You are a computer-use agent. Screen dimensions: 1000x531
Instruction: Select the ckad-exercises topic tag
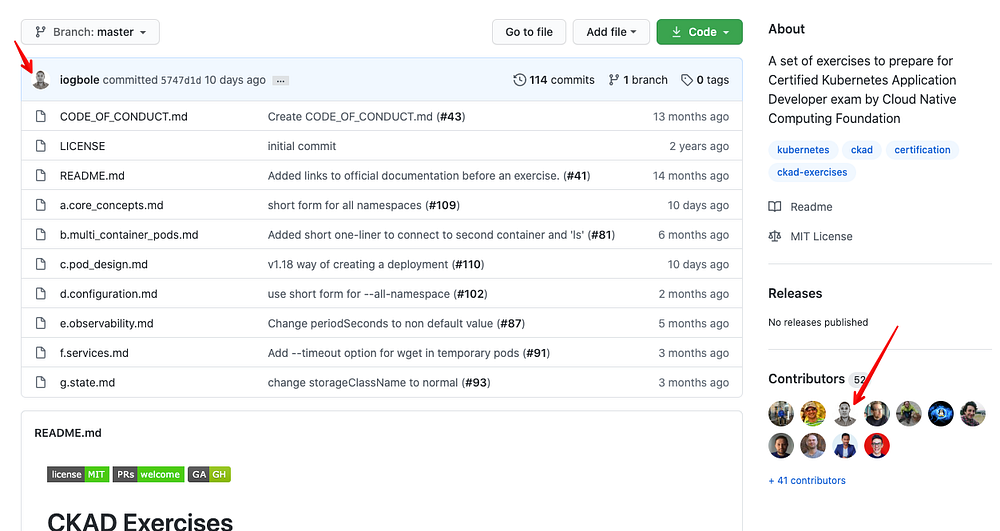coord(812,172)
